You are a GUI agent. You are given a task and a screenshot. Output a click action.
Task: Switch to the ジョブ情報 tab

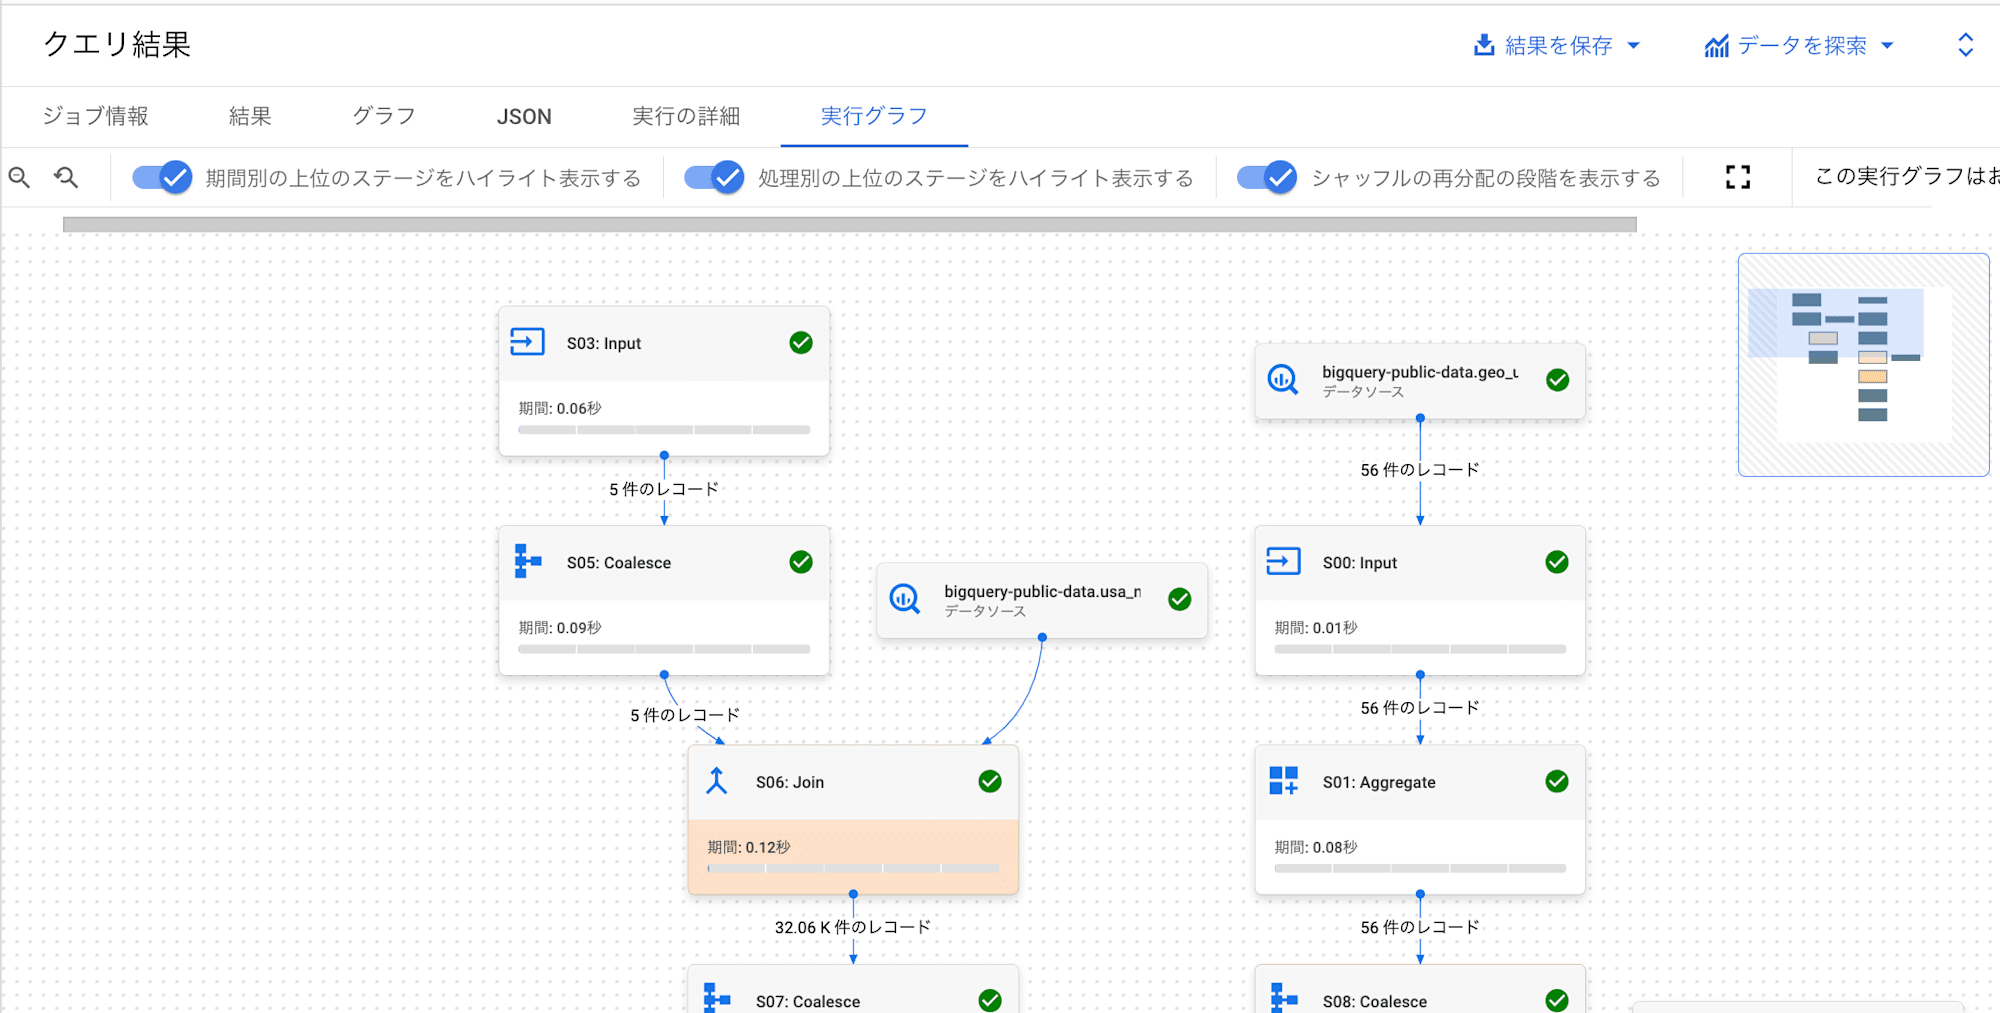pos(96,116)
